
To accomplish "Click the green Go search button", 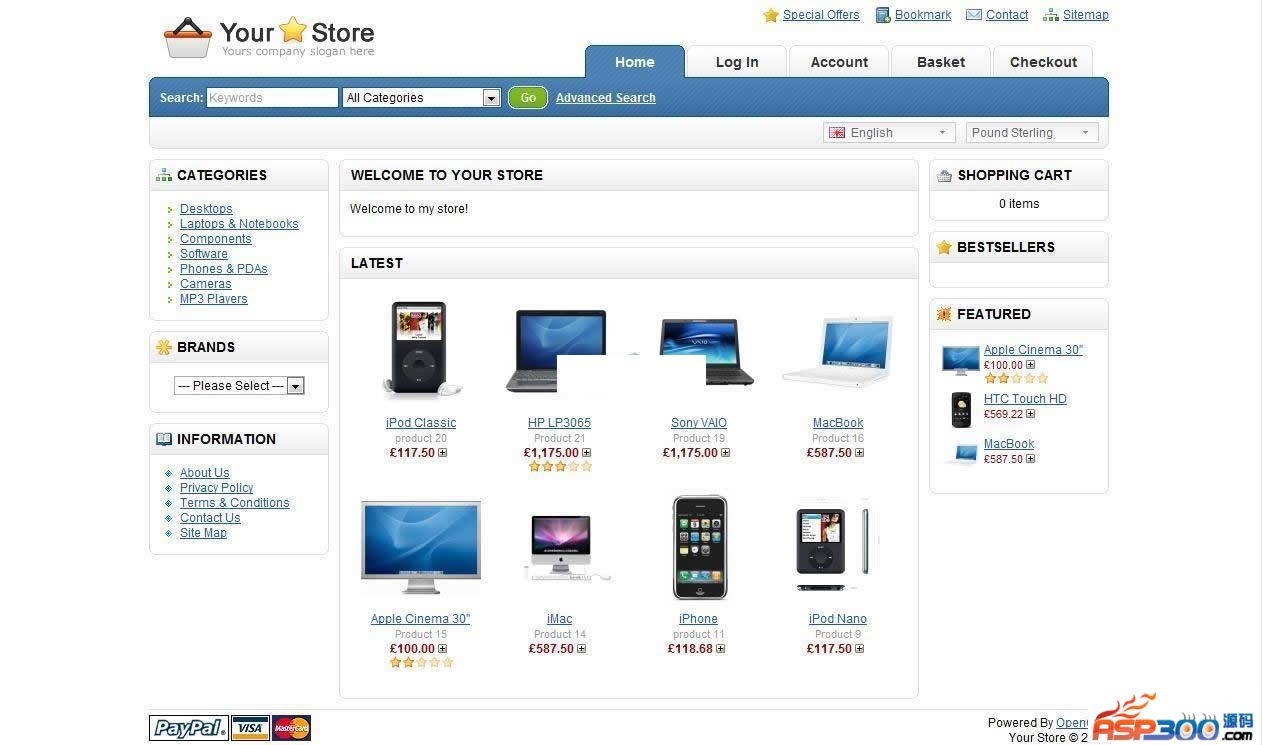I will pos(528,97).
